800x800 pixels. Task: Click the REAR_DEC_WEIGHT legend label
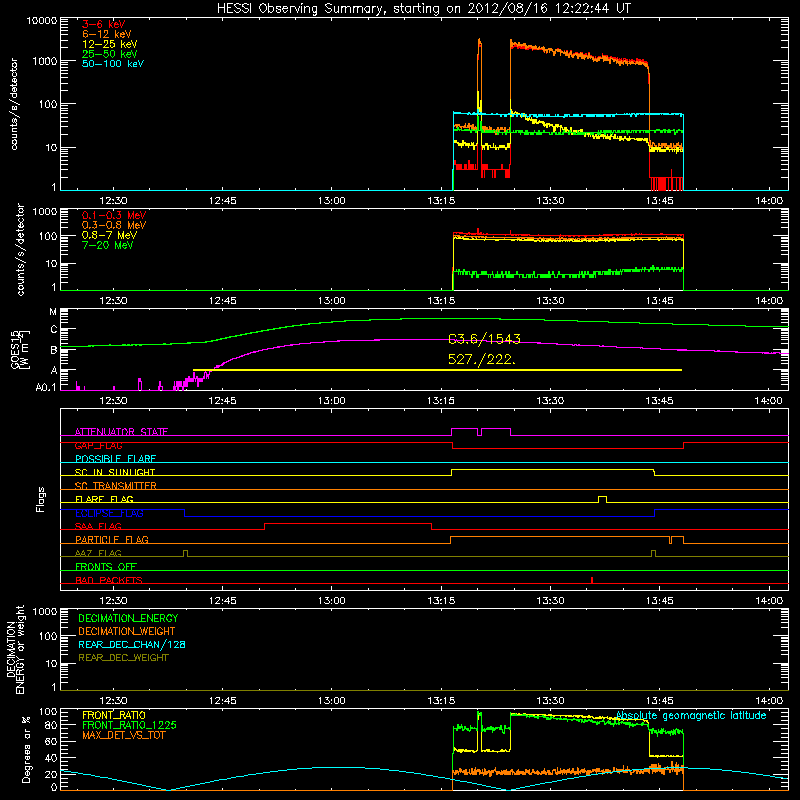point(123,658)
